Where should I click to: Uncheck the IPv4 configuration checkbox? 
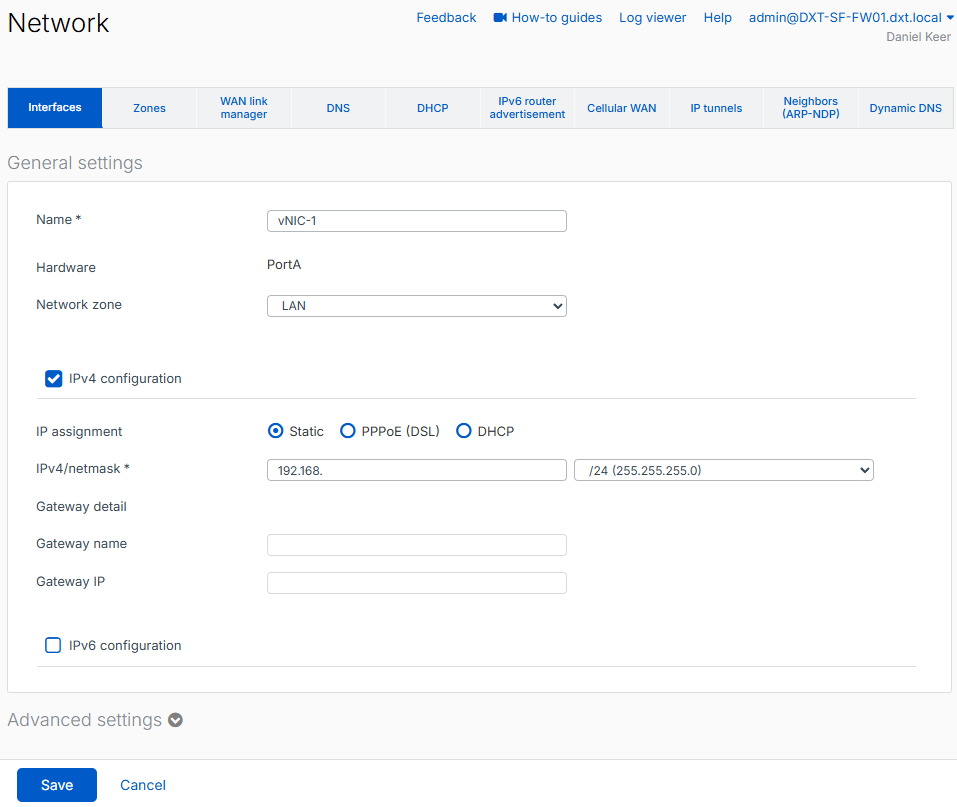click(54, 379)
